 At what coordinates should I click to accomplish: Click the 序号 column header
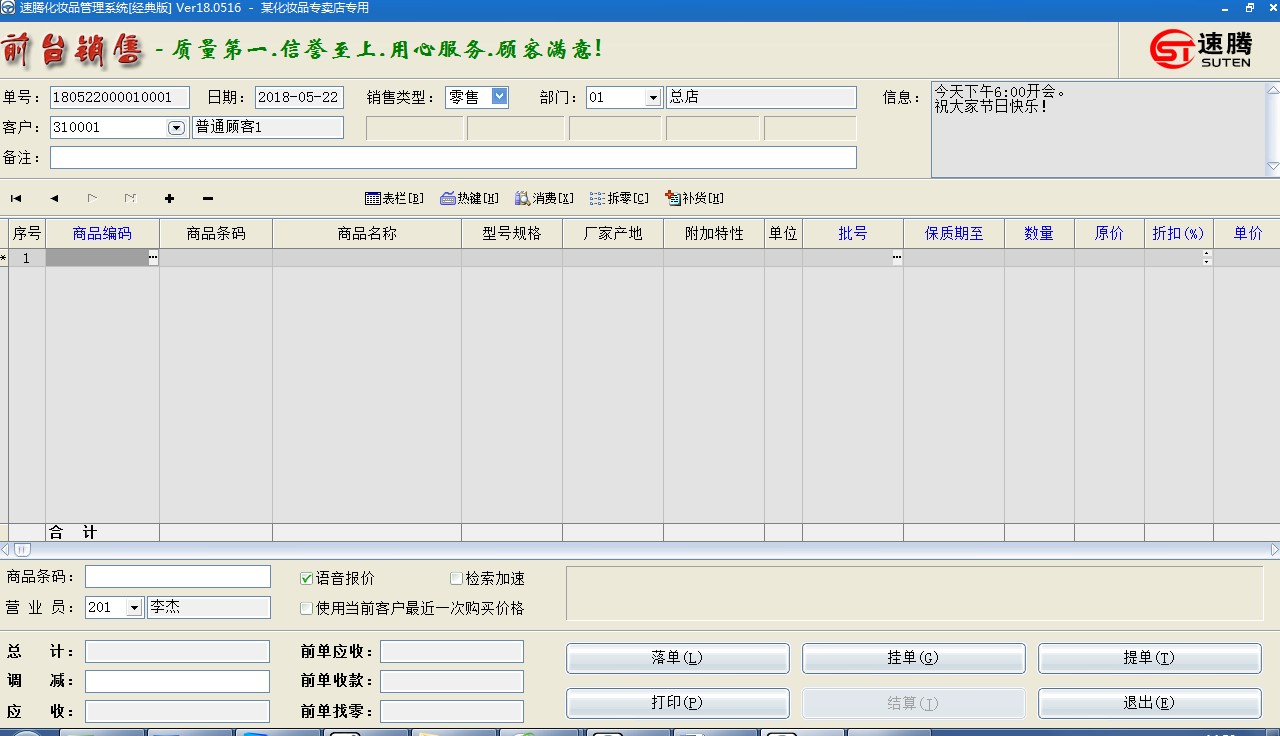click(27, 233)
